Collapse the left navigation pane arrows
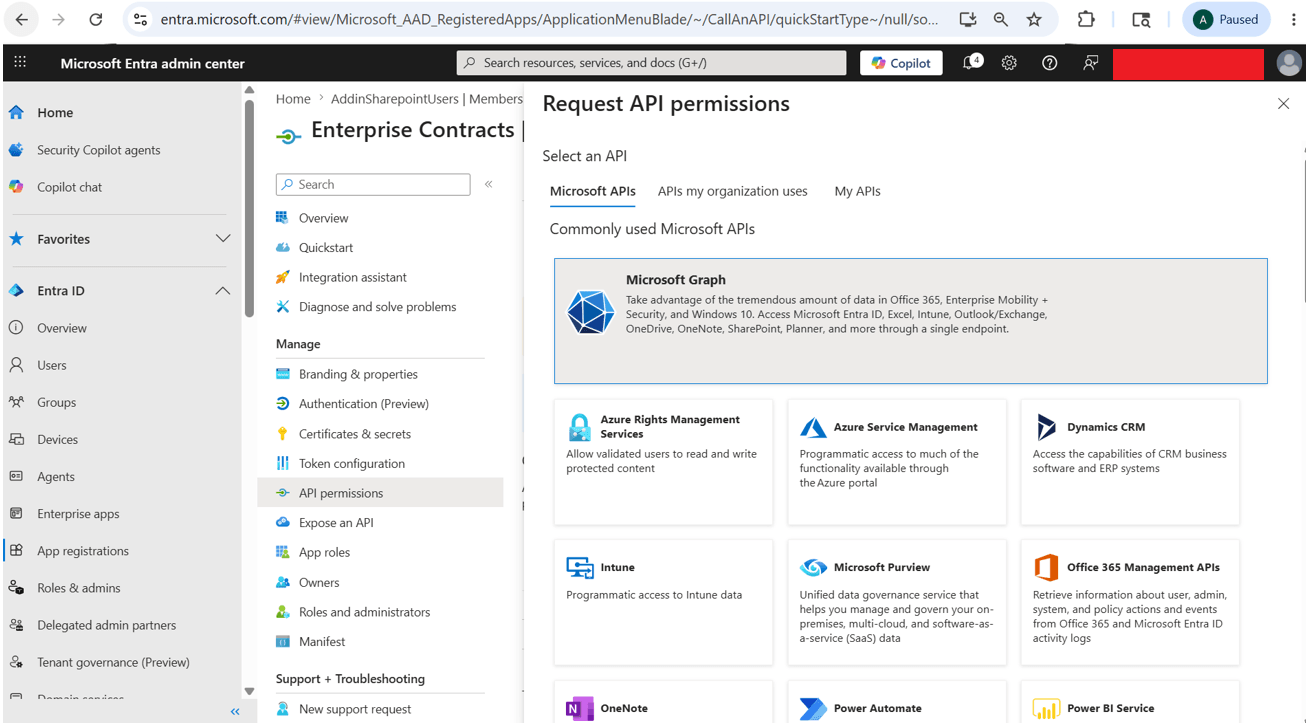Image resolution: width=1309 pixels, height=727 pixels. pyautogui.click(x=235, y=712)
